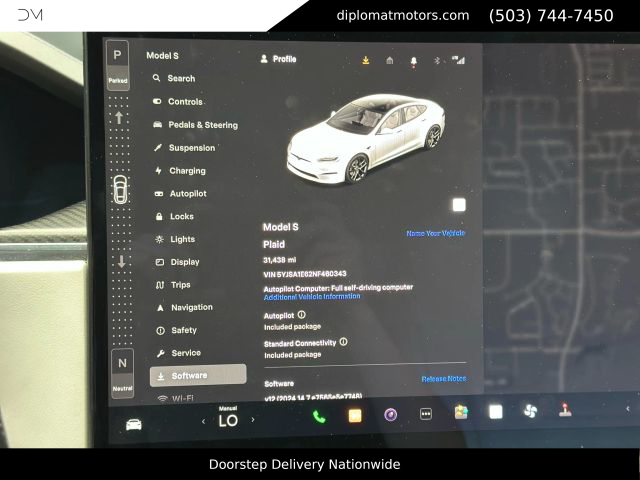Tap the Bluetooth status icon
Viewport: 640px width, 480px height.
437,61
